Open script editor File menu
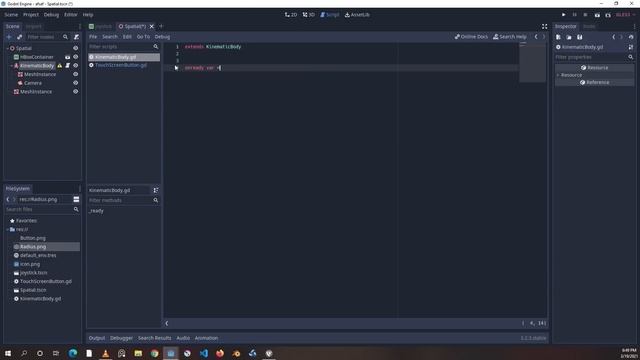Screen dimensions: 640x360 coord(93,37)
